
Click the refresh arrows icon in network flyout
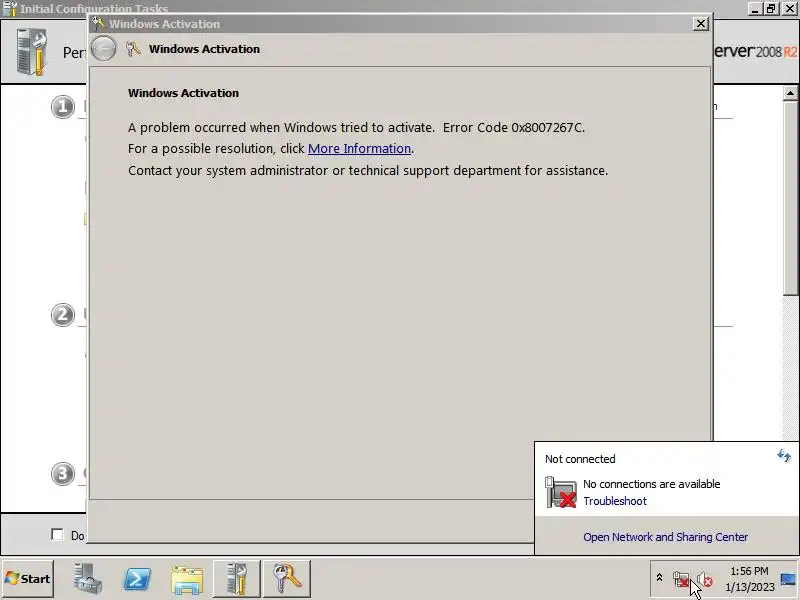pos(784,455)
